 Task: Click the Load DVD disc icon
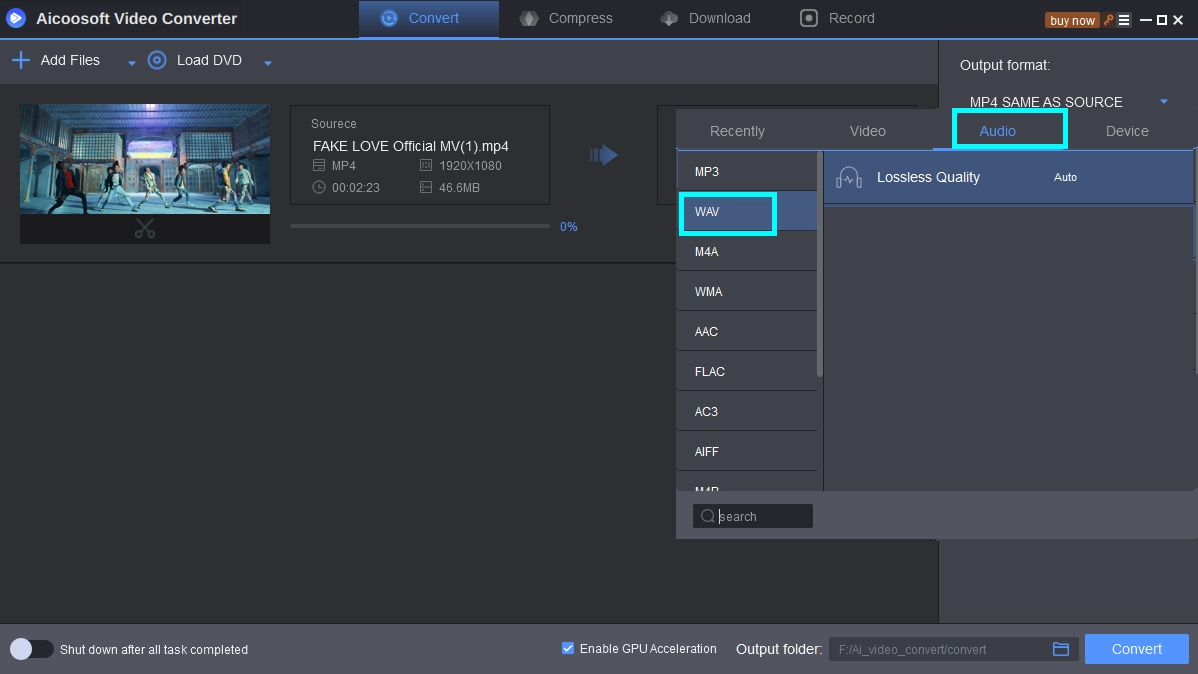(x=157, y=60)
